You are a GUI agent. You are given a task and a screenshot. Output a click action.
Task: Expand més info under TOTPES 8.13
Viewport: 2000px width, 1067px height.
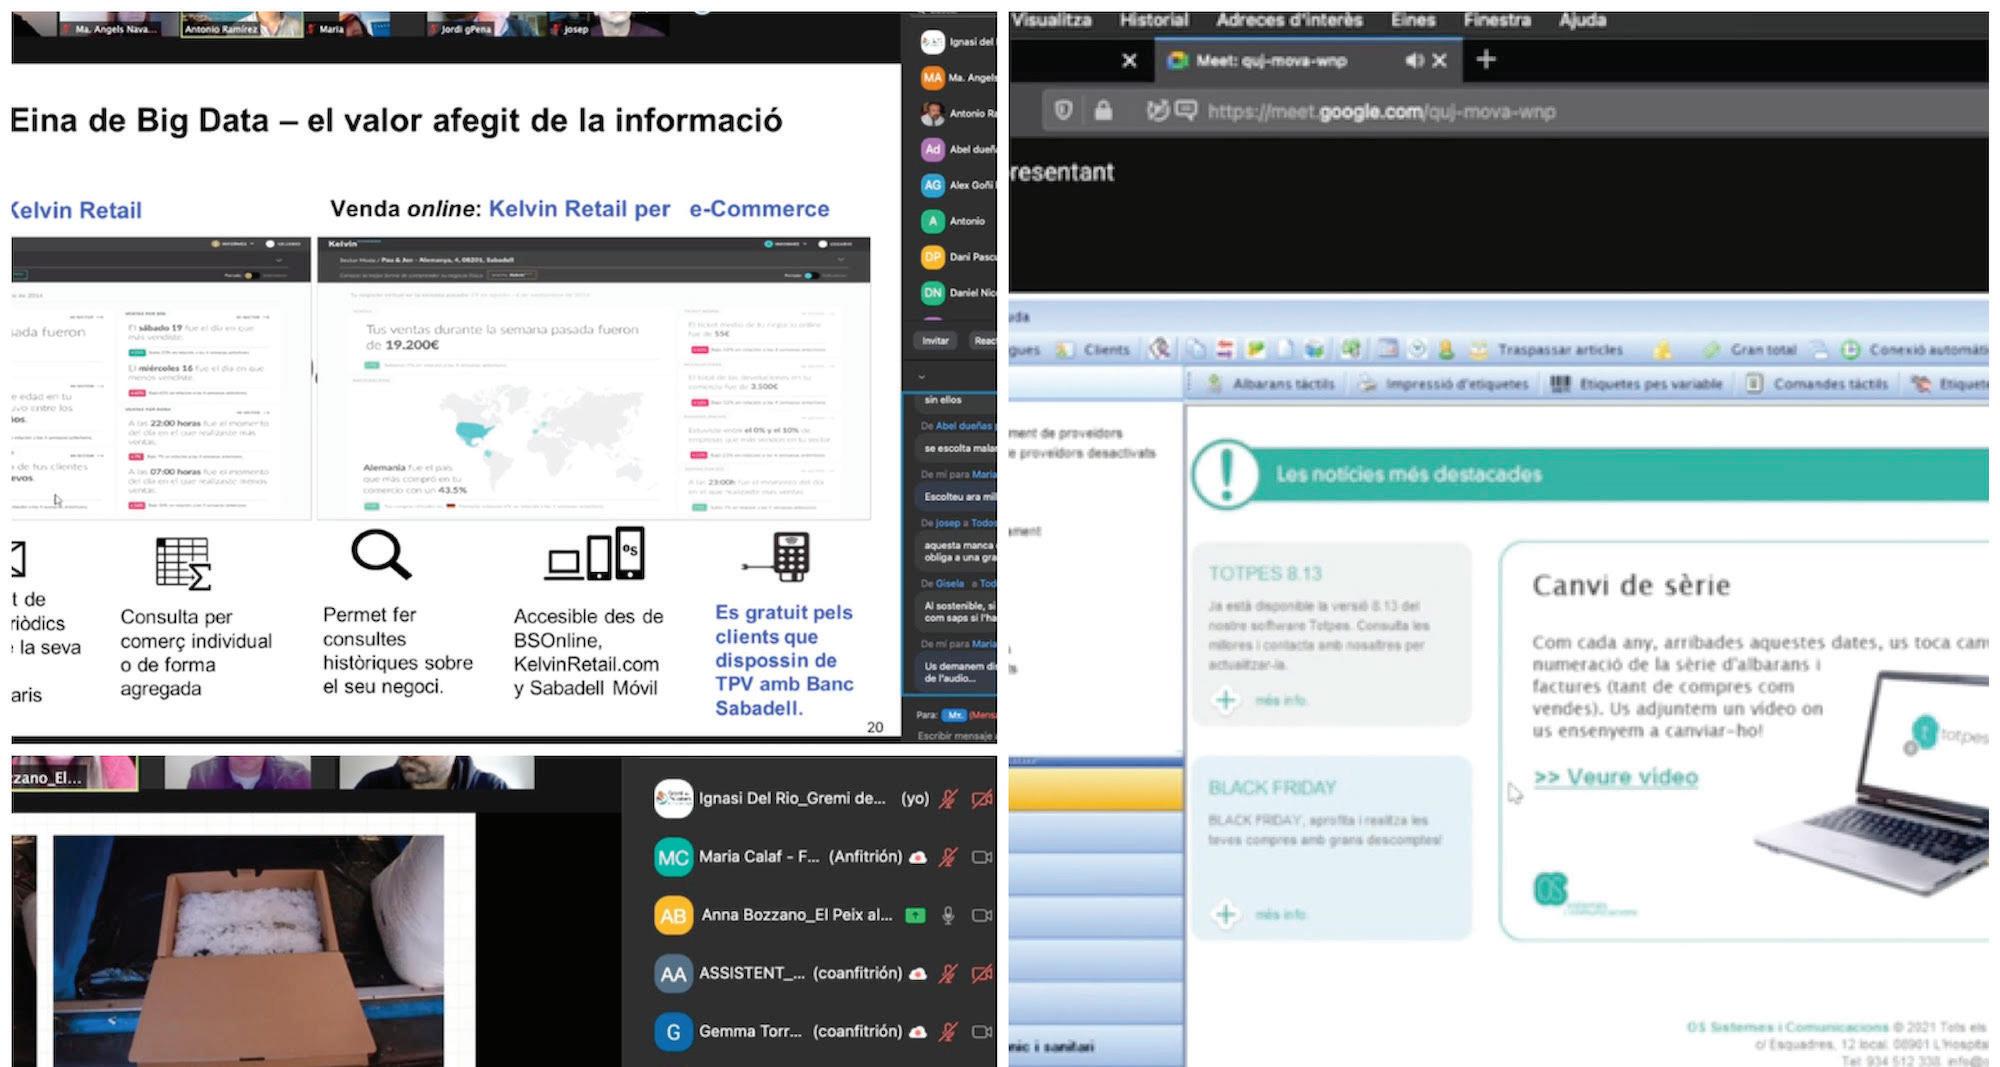tap(1260, 700)
